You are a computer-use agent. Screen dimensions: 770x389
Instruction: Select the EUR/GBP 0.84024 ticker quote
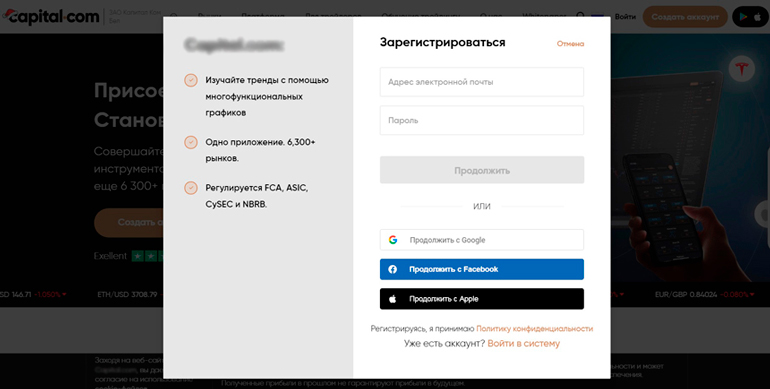(x=686, y=295)
